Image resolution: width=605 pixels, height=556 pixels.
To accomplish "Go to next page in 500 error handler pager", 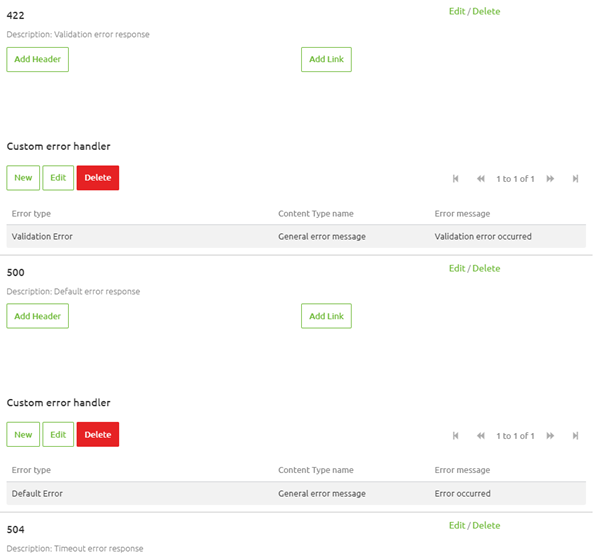I will coord(550,436).
